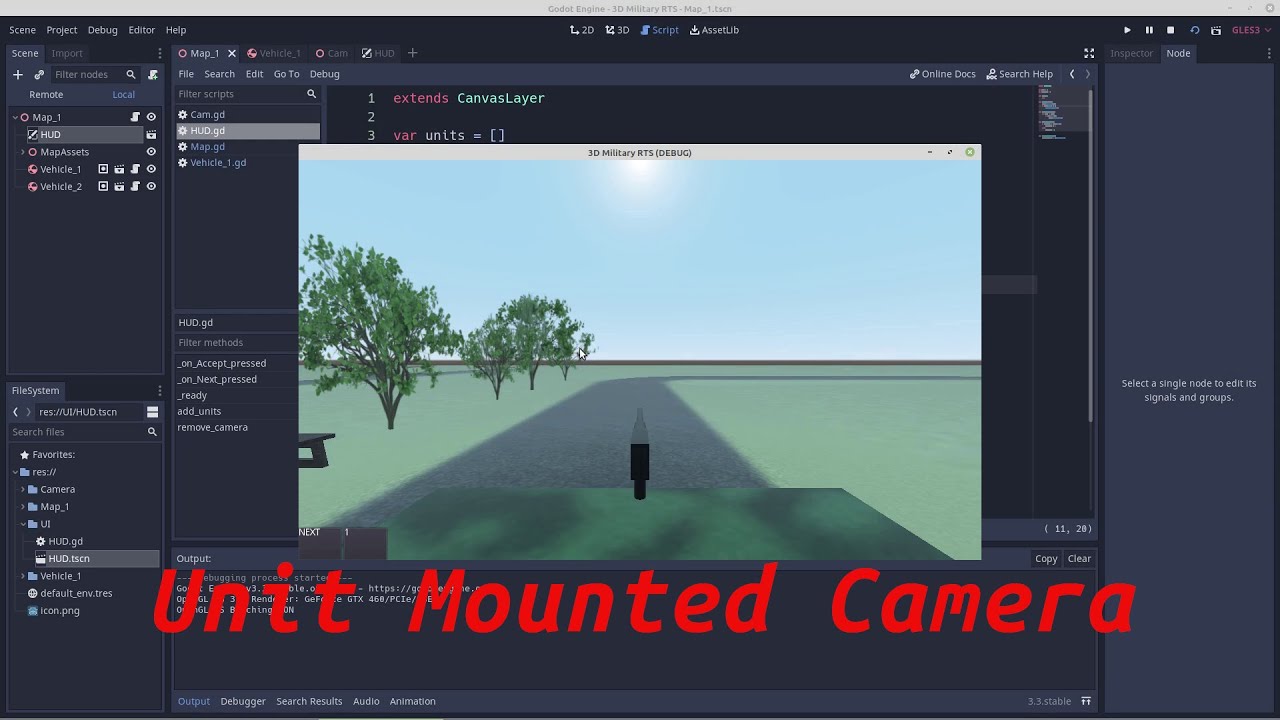The width and height of the screenshot is (1280, 720).
Task: Attach a script using the Scene dock script icon
Action: click(x=153, y=74)
